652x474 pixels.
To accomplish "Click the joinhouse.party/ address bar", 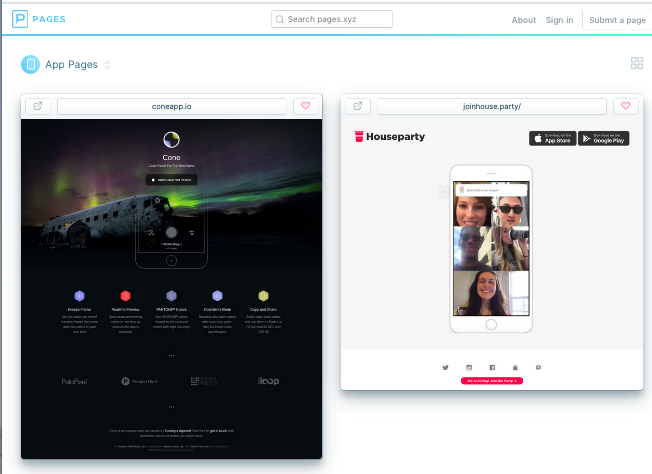I will coord(492,106).
